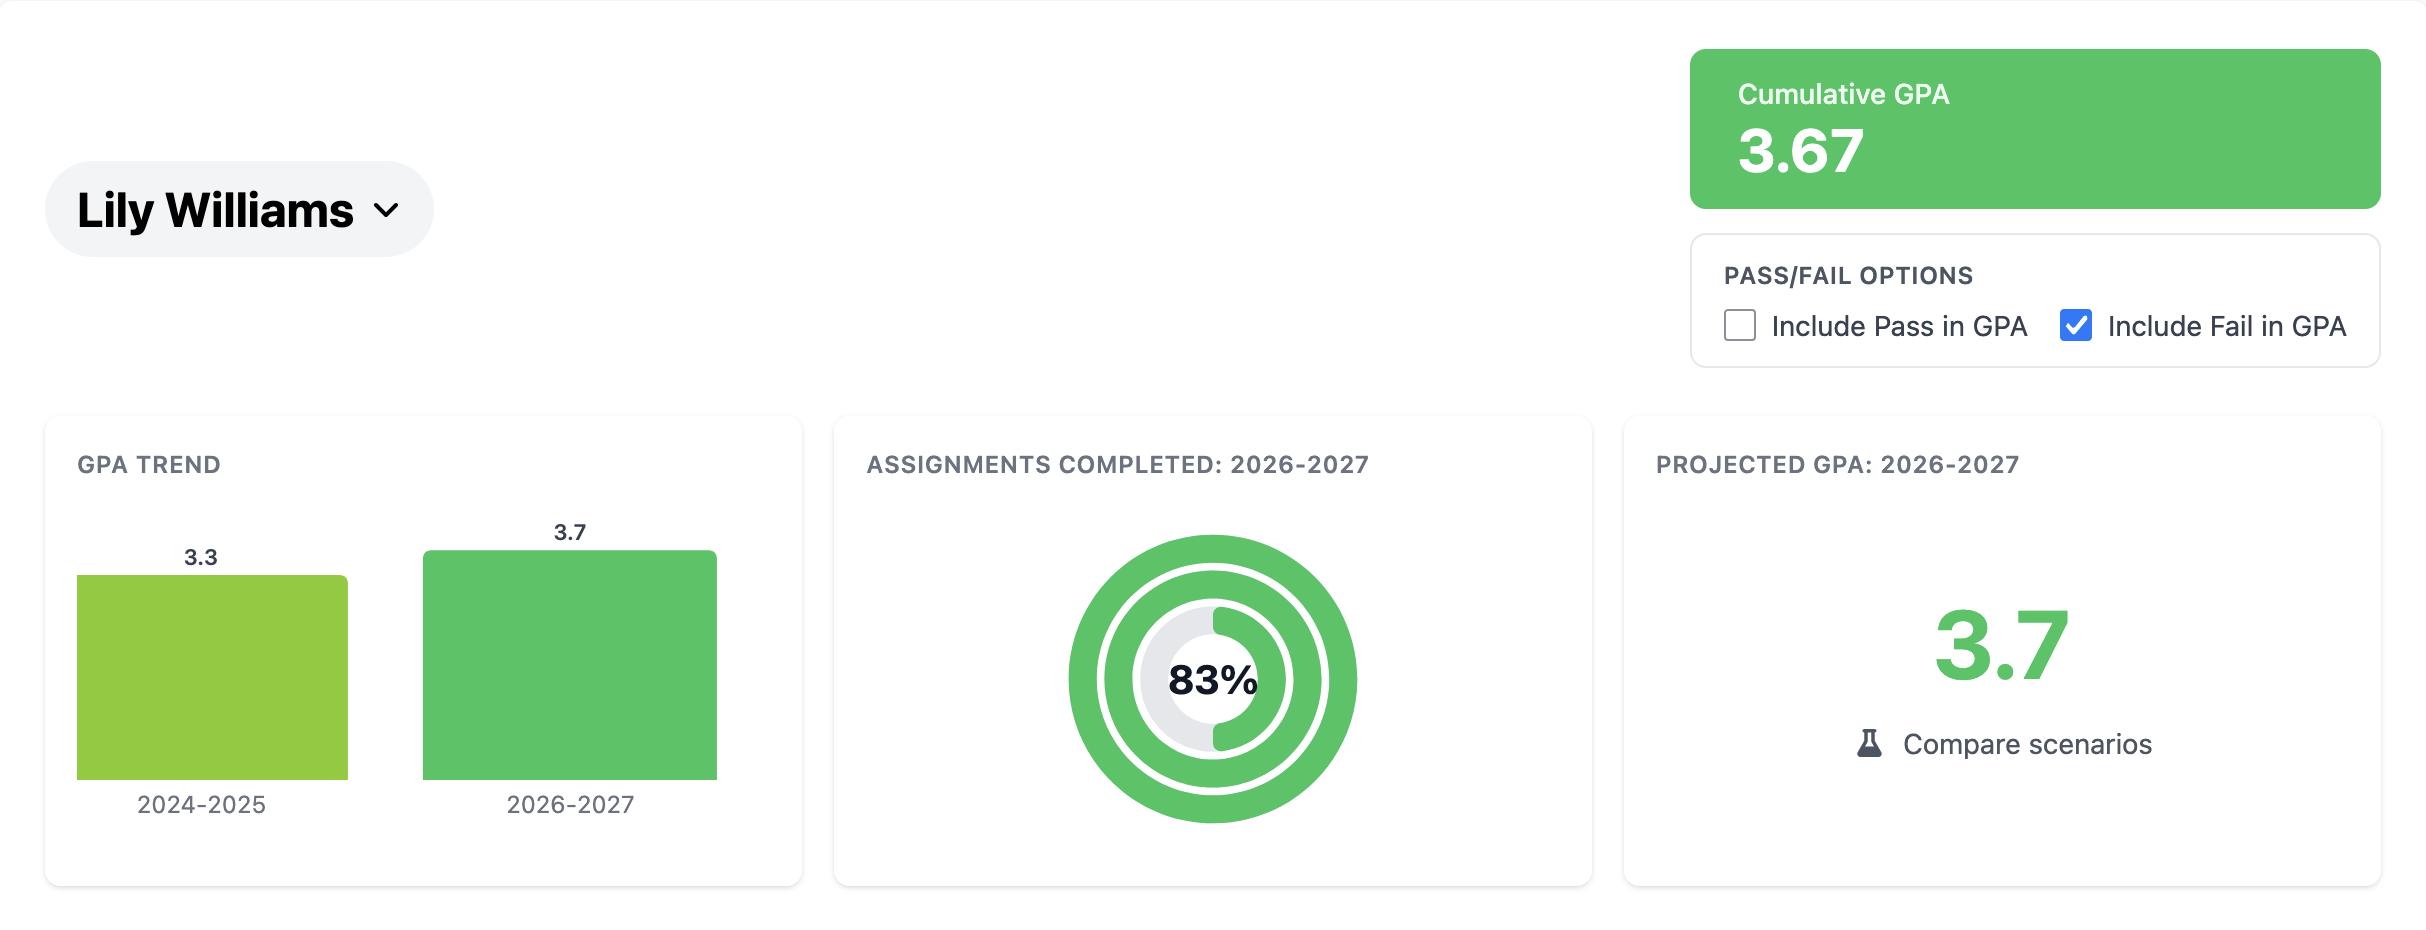Viewport: 2426px width, 930px height.
Task: Open the Assignments Completed 2026-2027 panel
Action: [x=1118, y=464]
